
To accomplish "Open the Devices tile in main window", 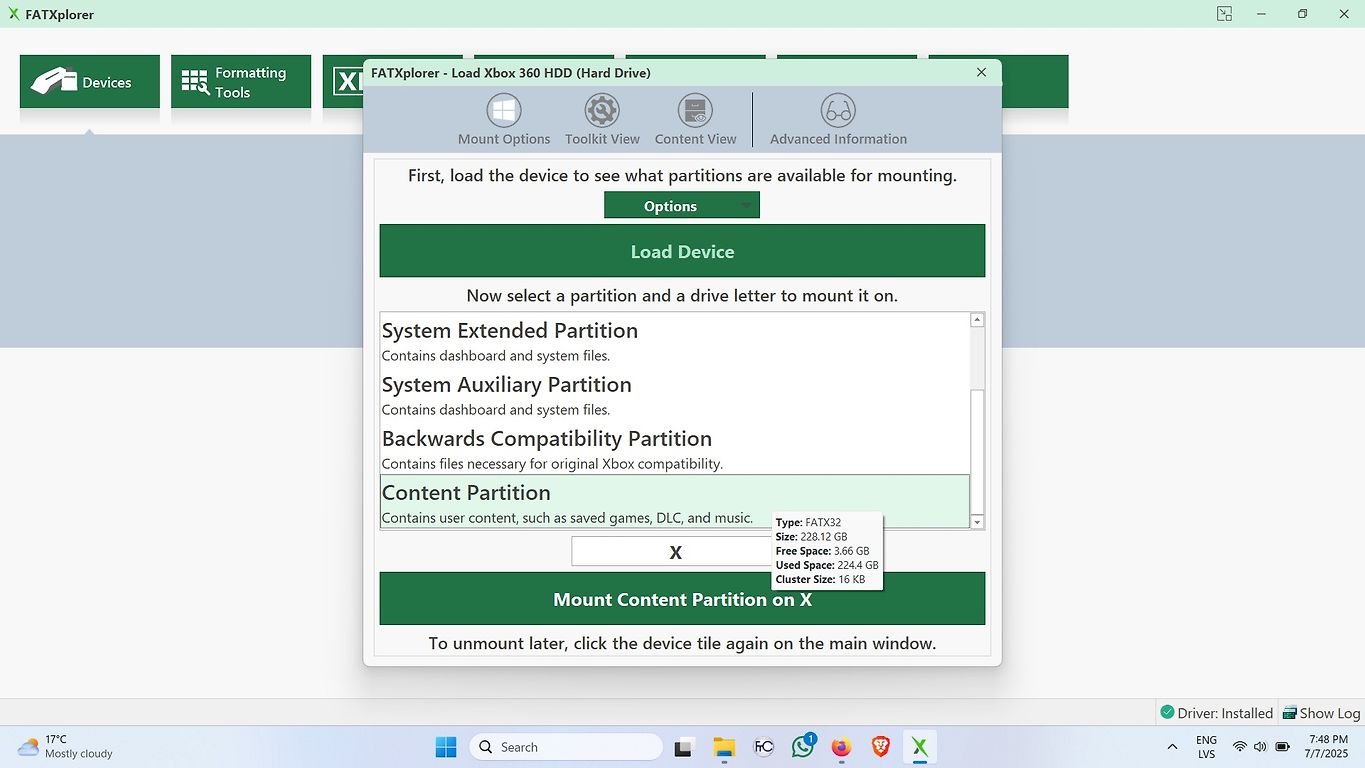I will pos(90,82).
